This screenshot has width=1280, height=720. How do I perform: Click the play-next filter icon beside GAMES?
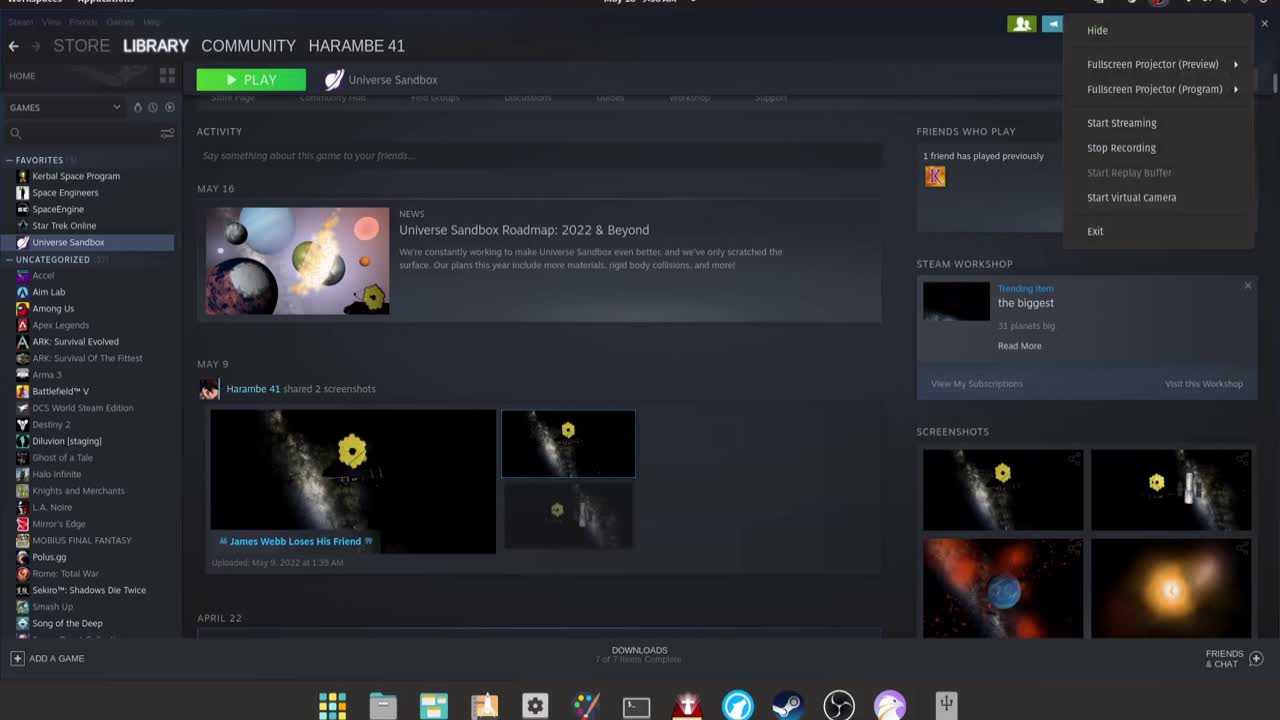point(170,107)
